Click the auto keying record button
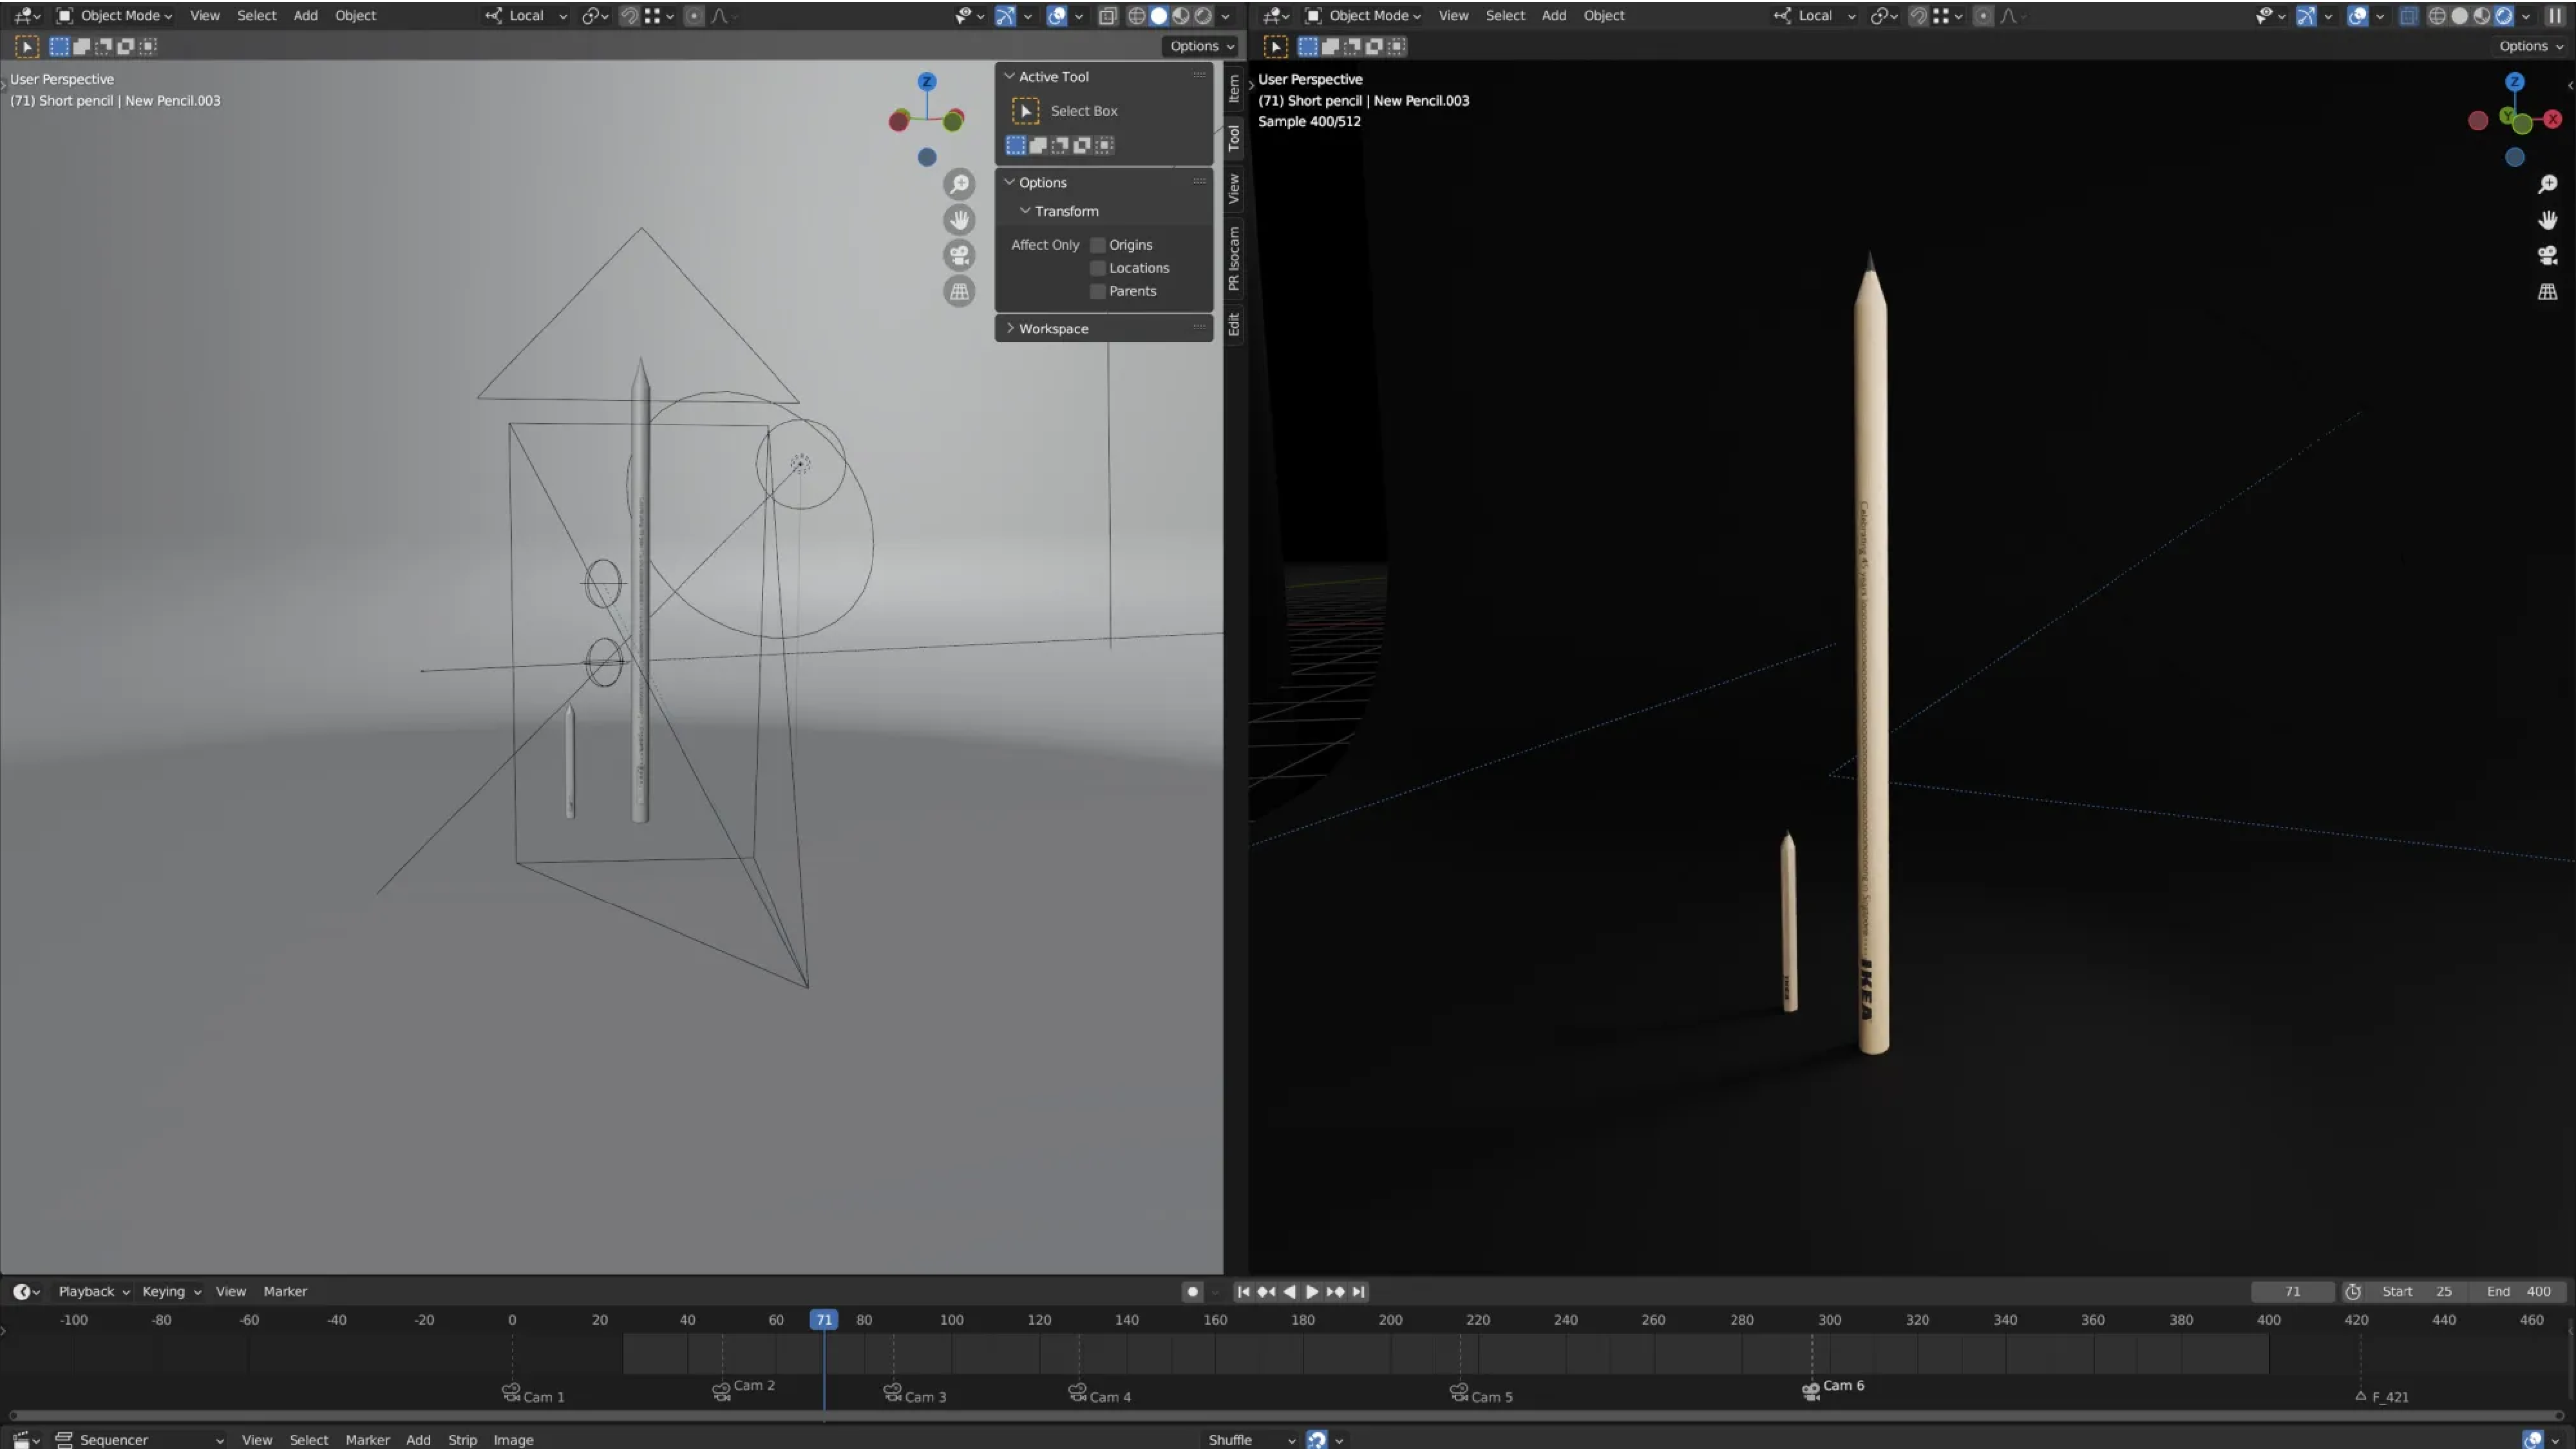 pyautogui.click(x=1192, y=1291)
